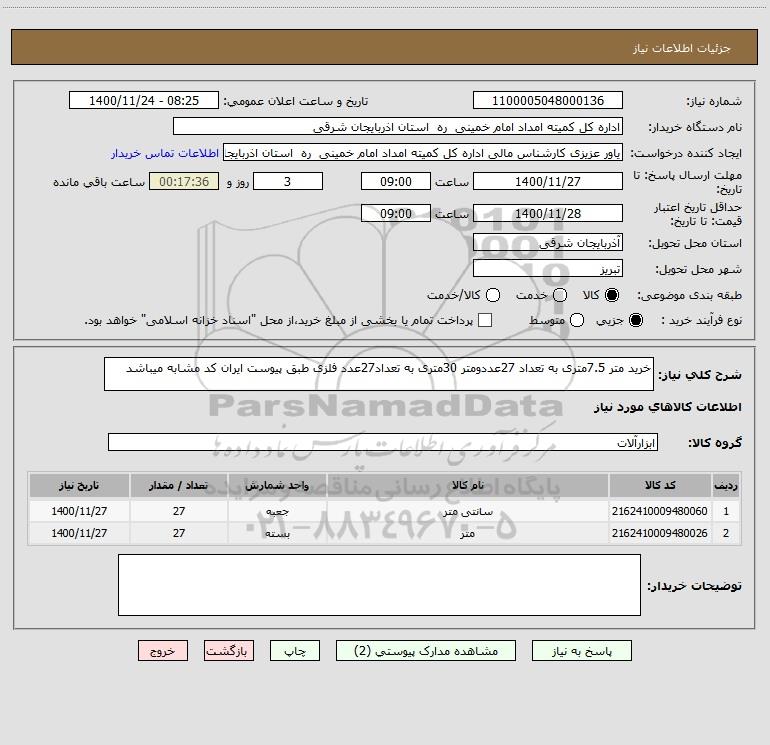Click the کد کالا column header
Viewport: 770px width, 745px height.
point(660,485)
